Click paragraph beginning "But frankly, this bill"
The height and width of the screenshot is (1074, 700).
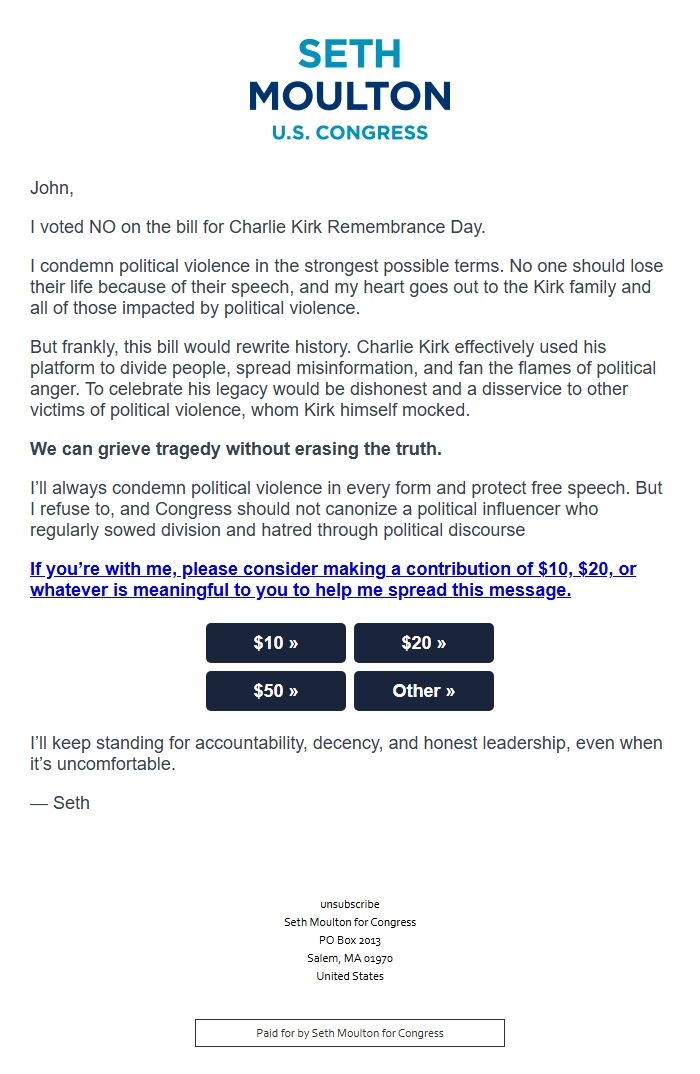point(343,379)
